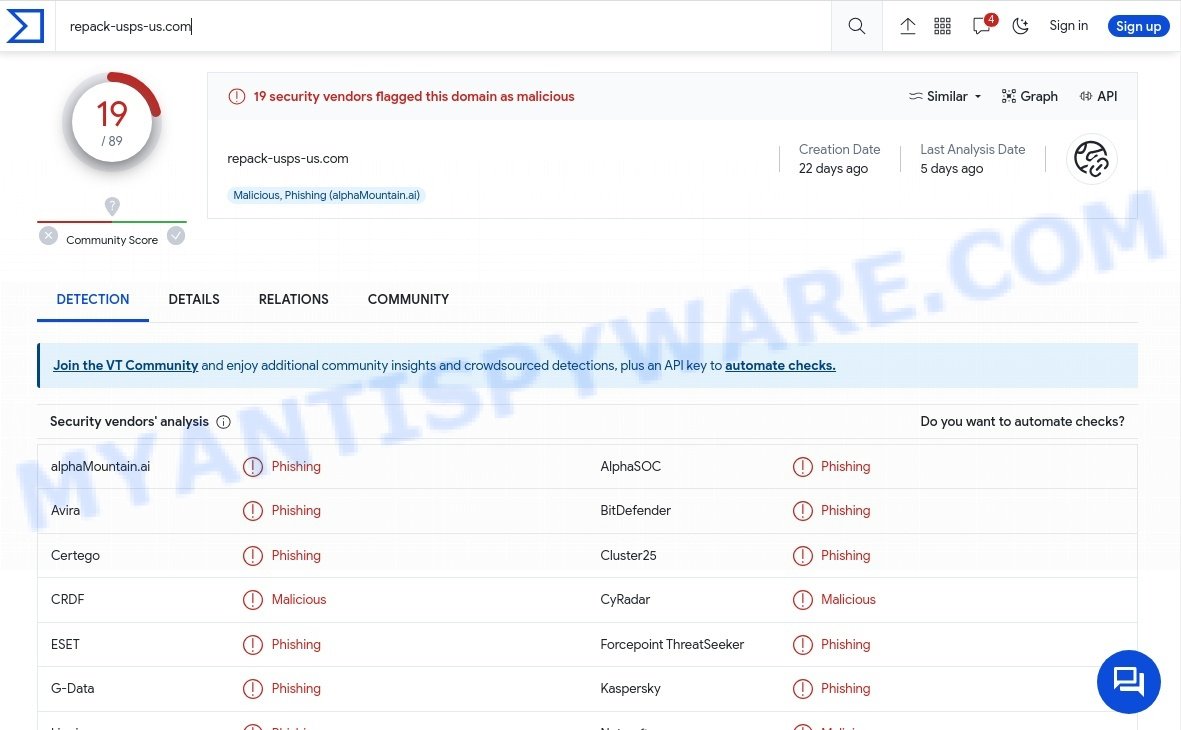This screenshot has width=1181, height=730.
Task: Click the Certego phishing alert icon
Action: (x=253, y=556)
